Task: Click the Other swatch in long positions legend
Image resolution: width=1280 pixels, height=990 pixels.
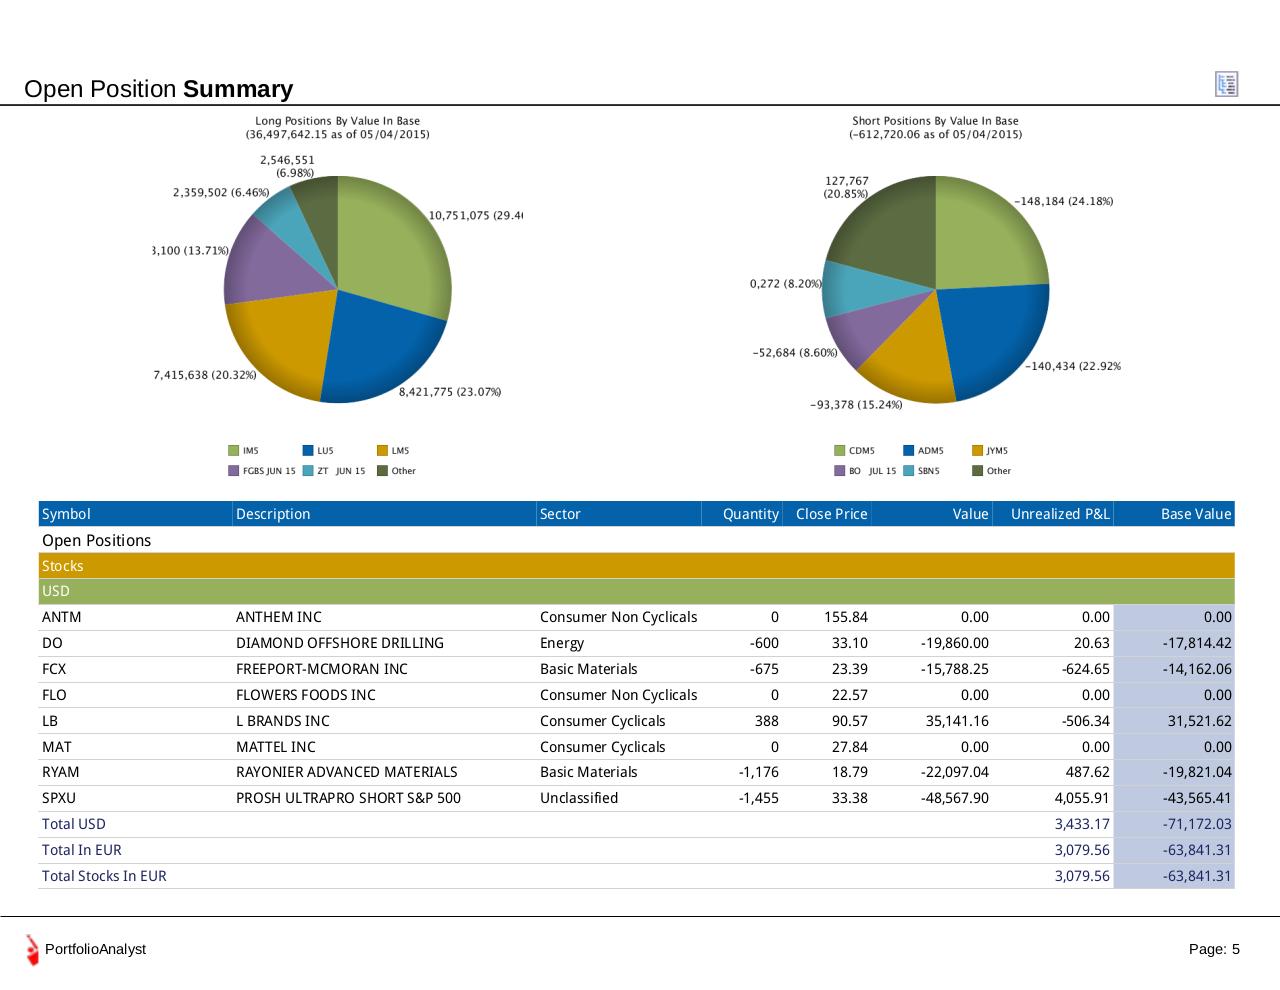Action: pos(382,471)
